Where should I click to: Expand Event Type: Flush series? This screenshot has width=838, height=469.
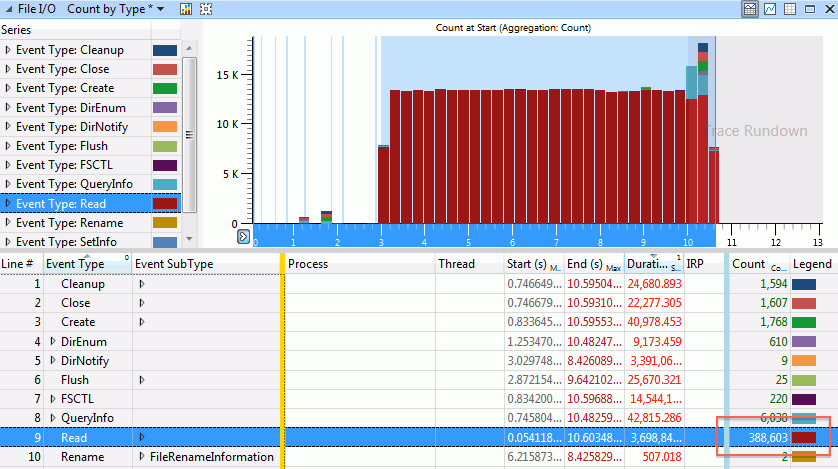click(x=7, y=146)
